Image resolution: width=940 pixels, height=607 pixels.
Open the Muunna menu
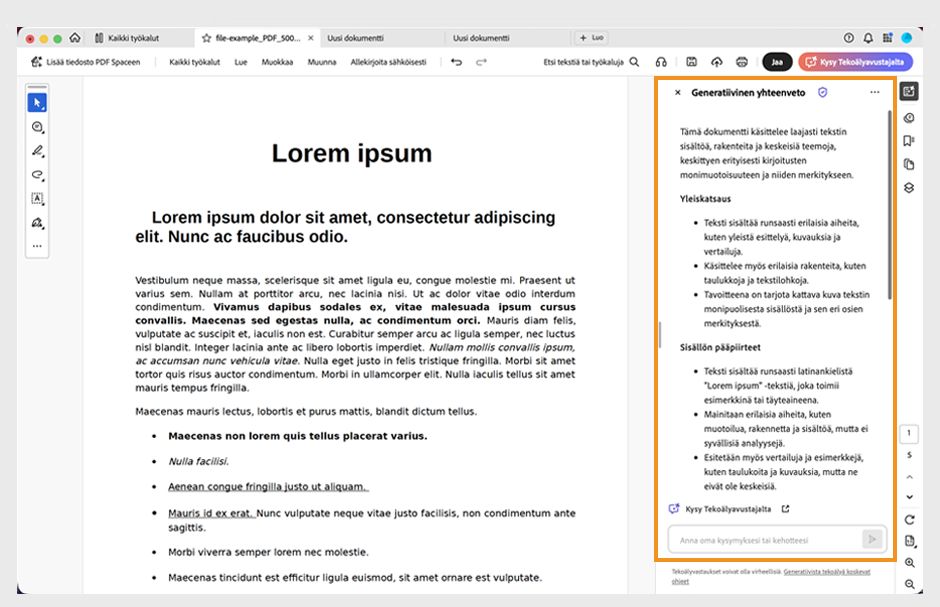[322, 62]
